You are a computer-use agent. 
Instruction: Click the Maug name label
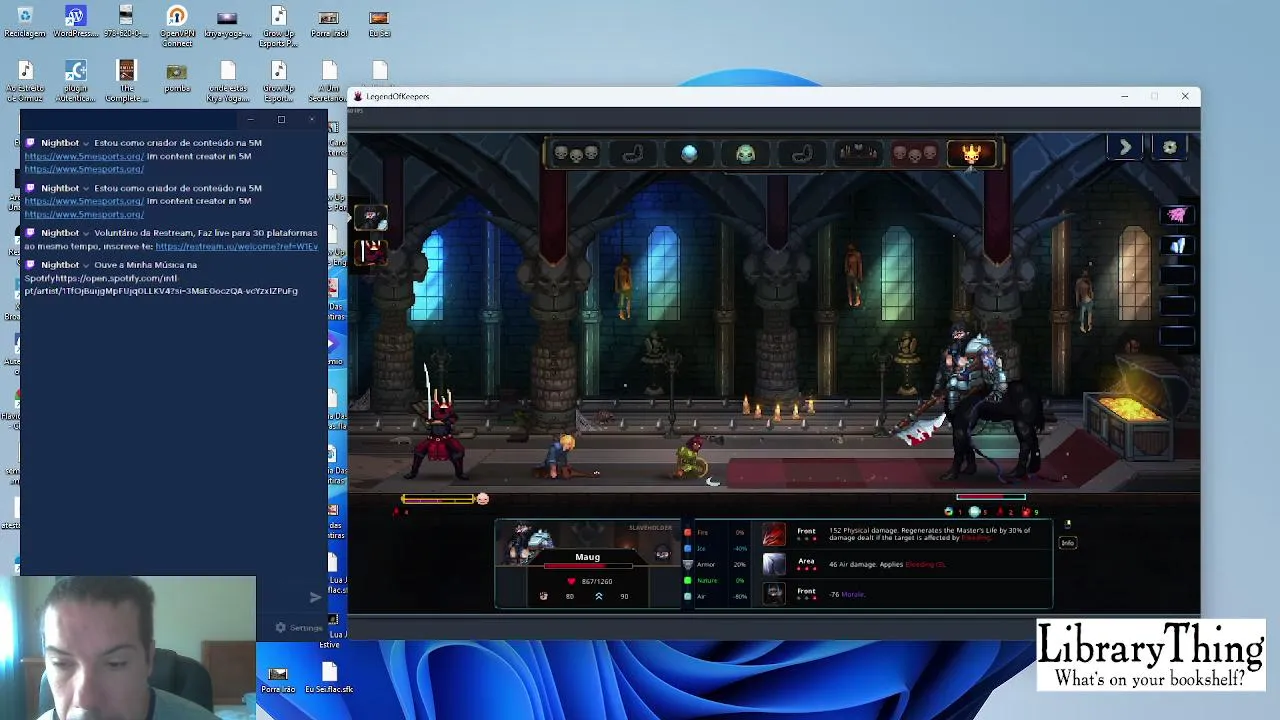[587, 557]
